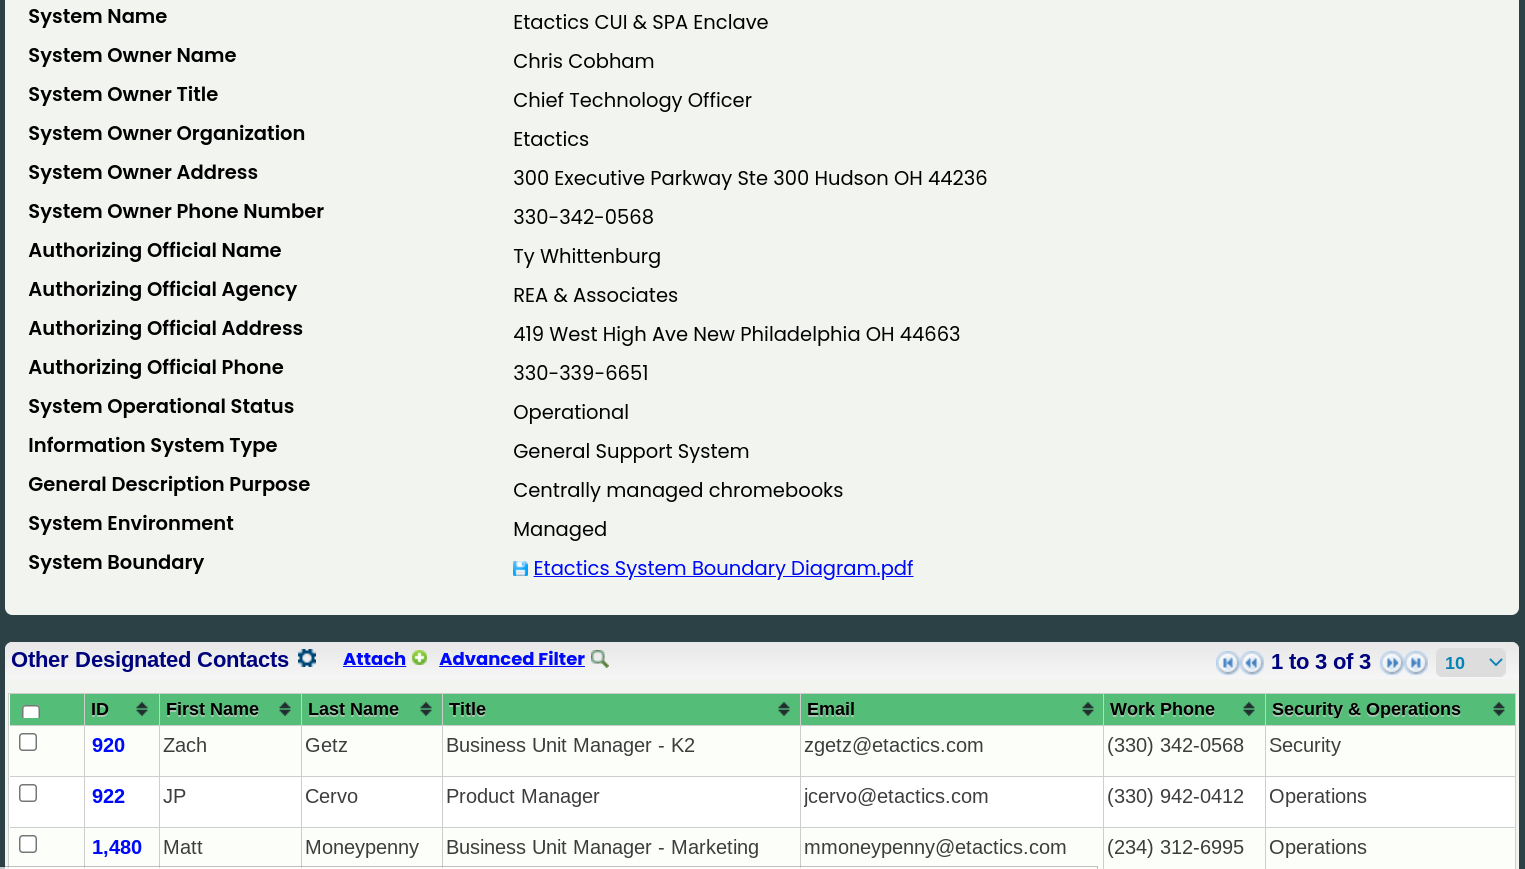Open the page size dropdown showing 10

(x=1471, y=662)
